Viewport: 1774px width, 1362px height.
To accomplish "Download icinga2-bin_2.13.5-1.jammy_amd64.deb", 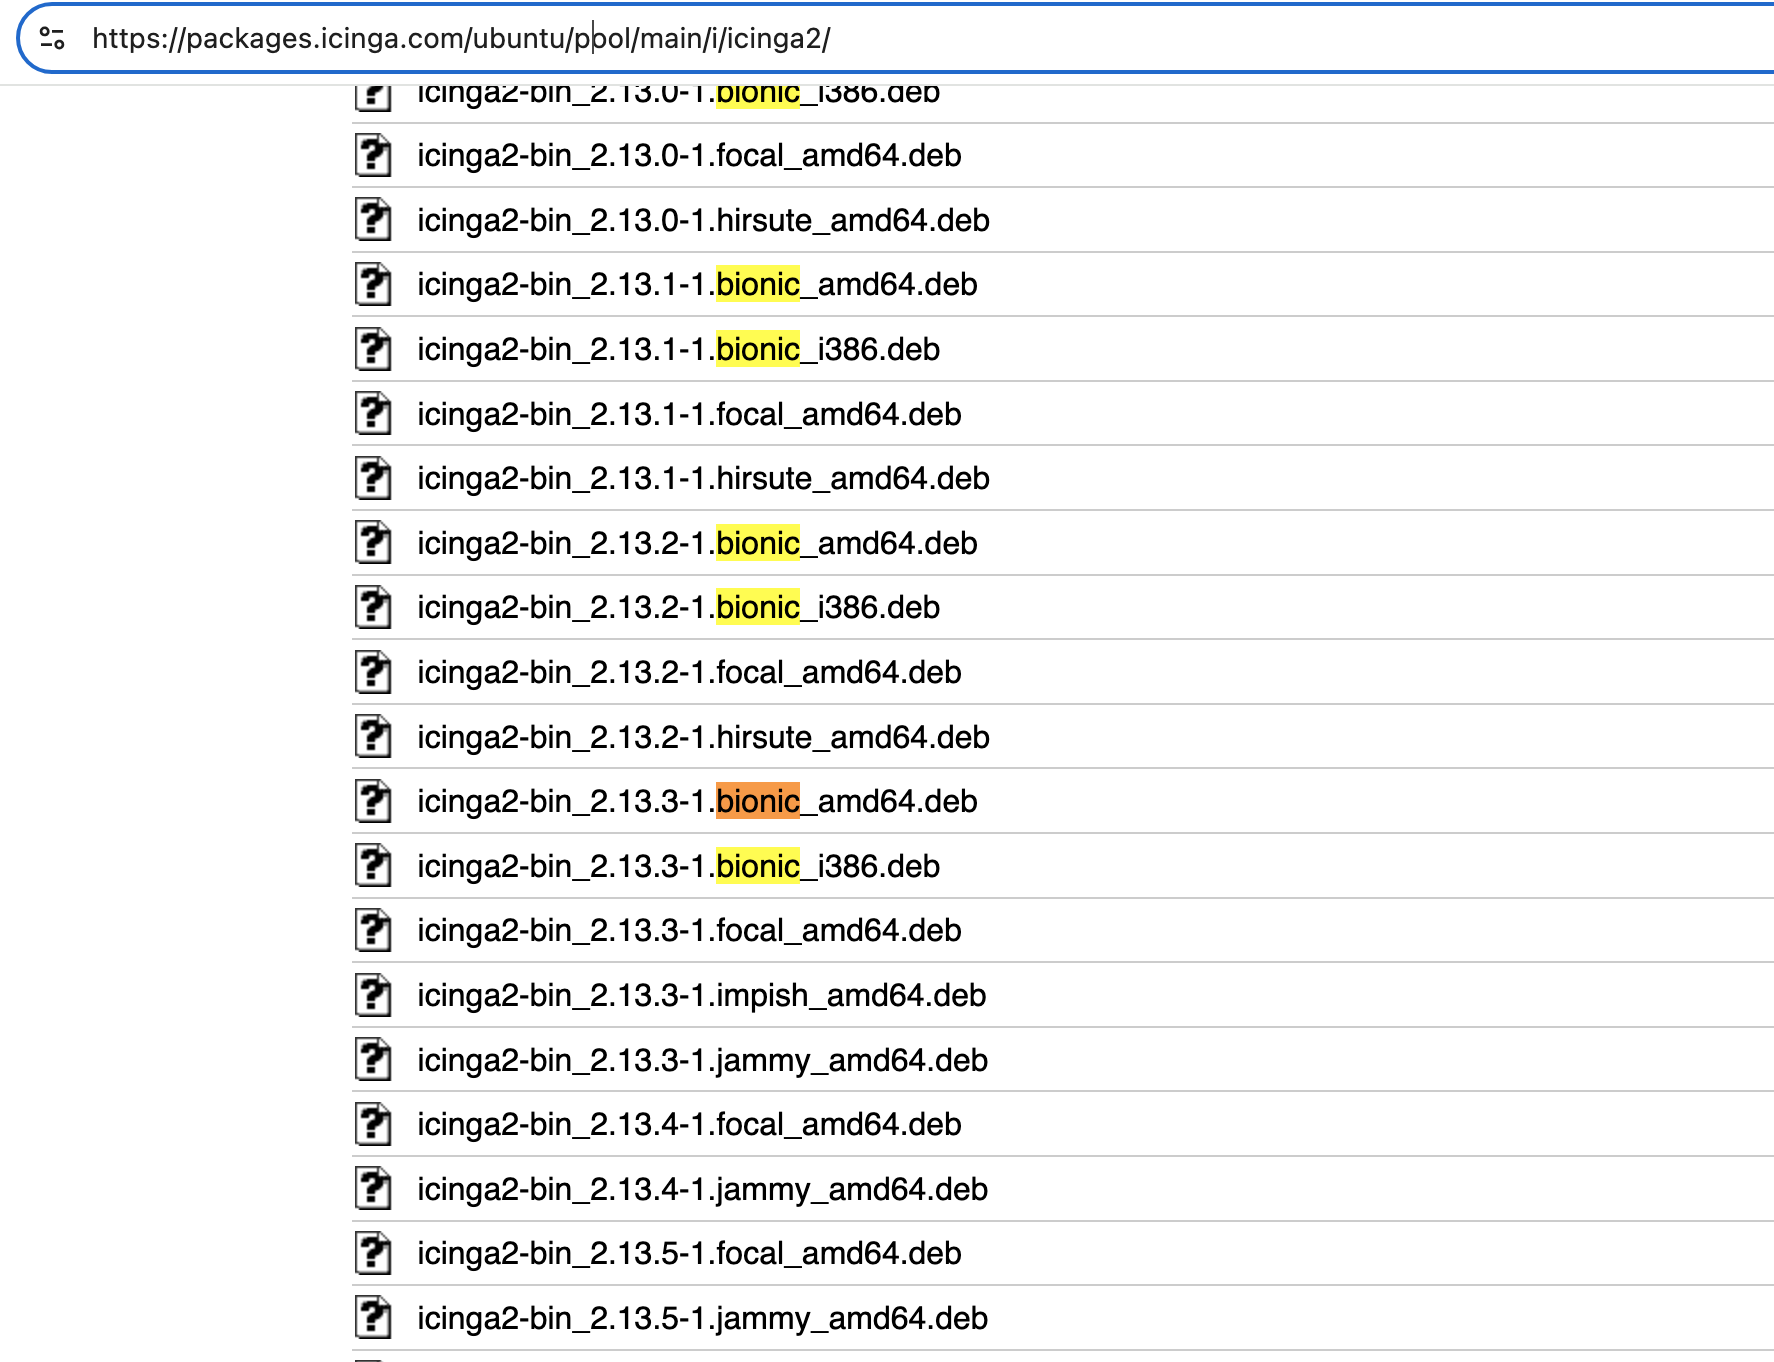I will (x=701, y=1319).
